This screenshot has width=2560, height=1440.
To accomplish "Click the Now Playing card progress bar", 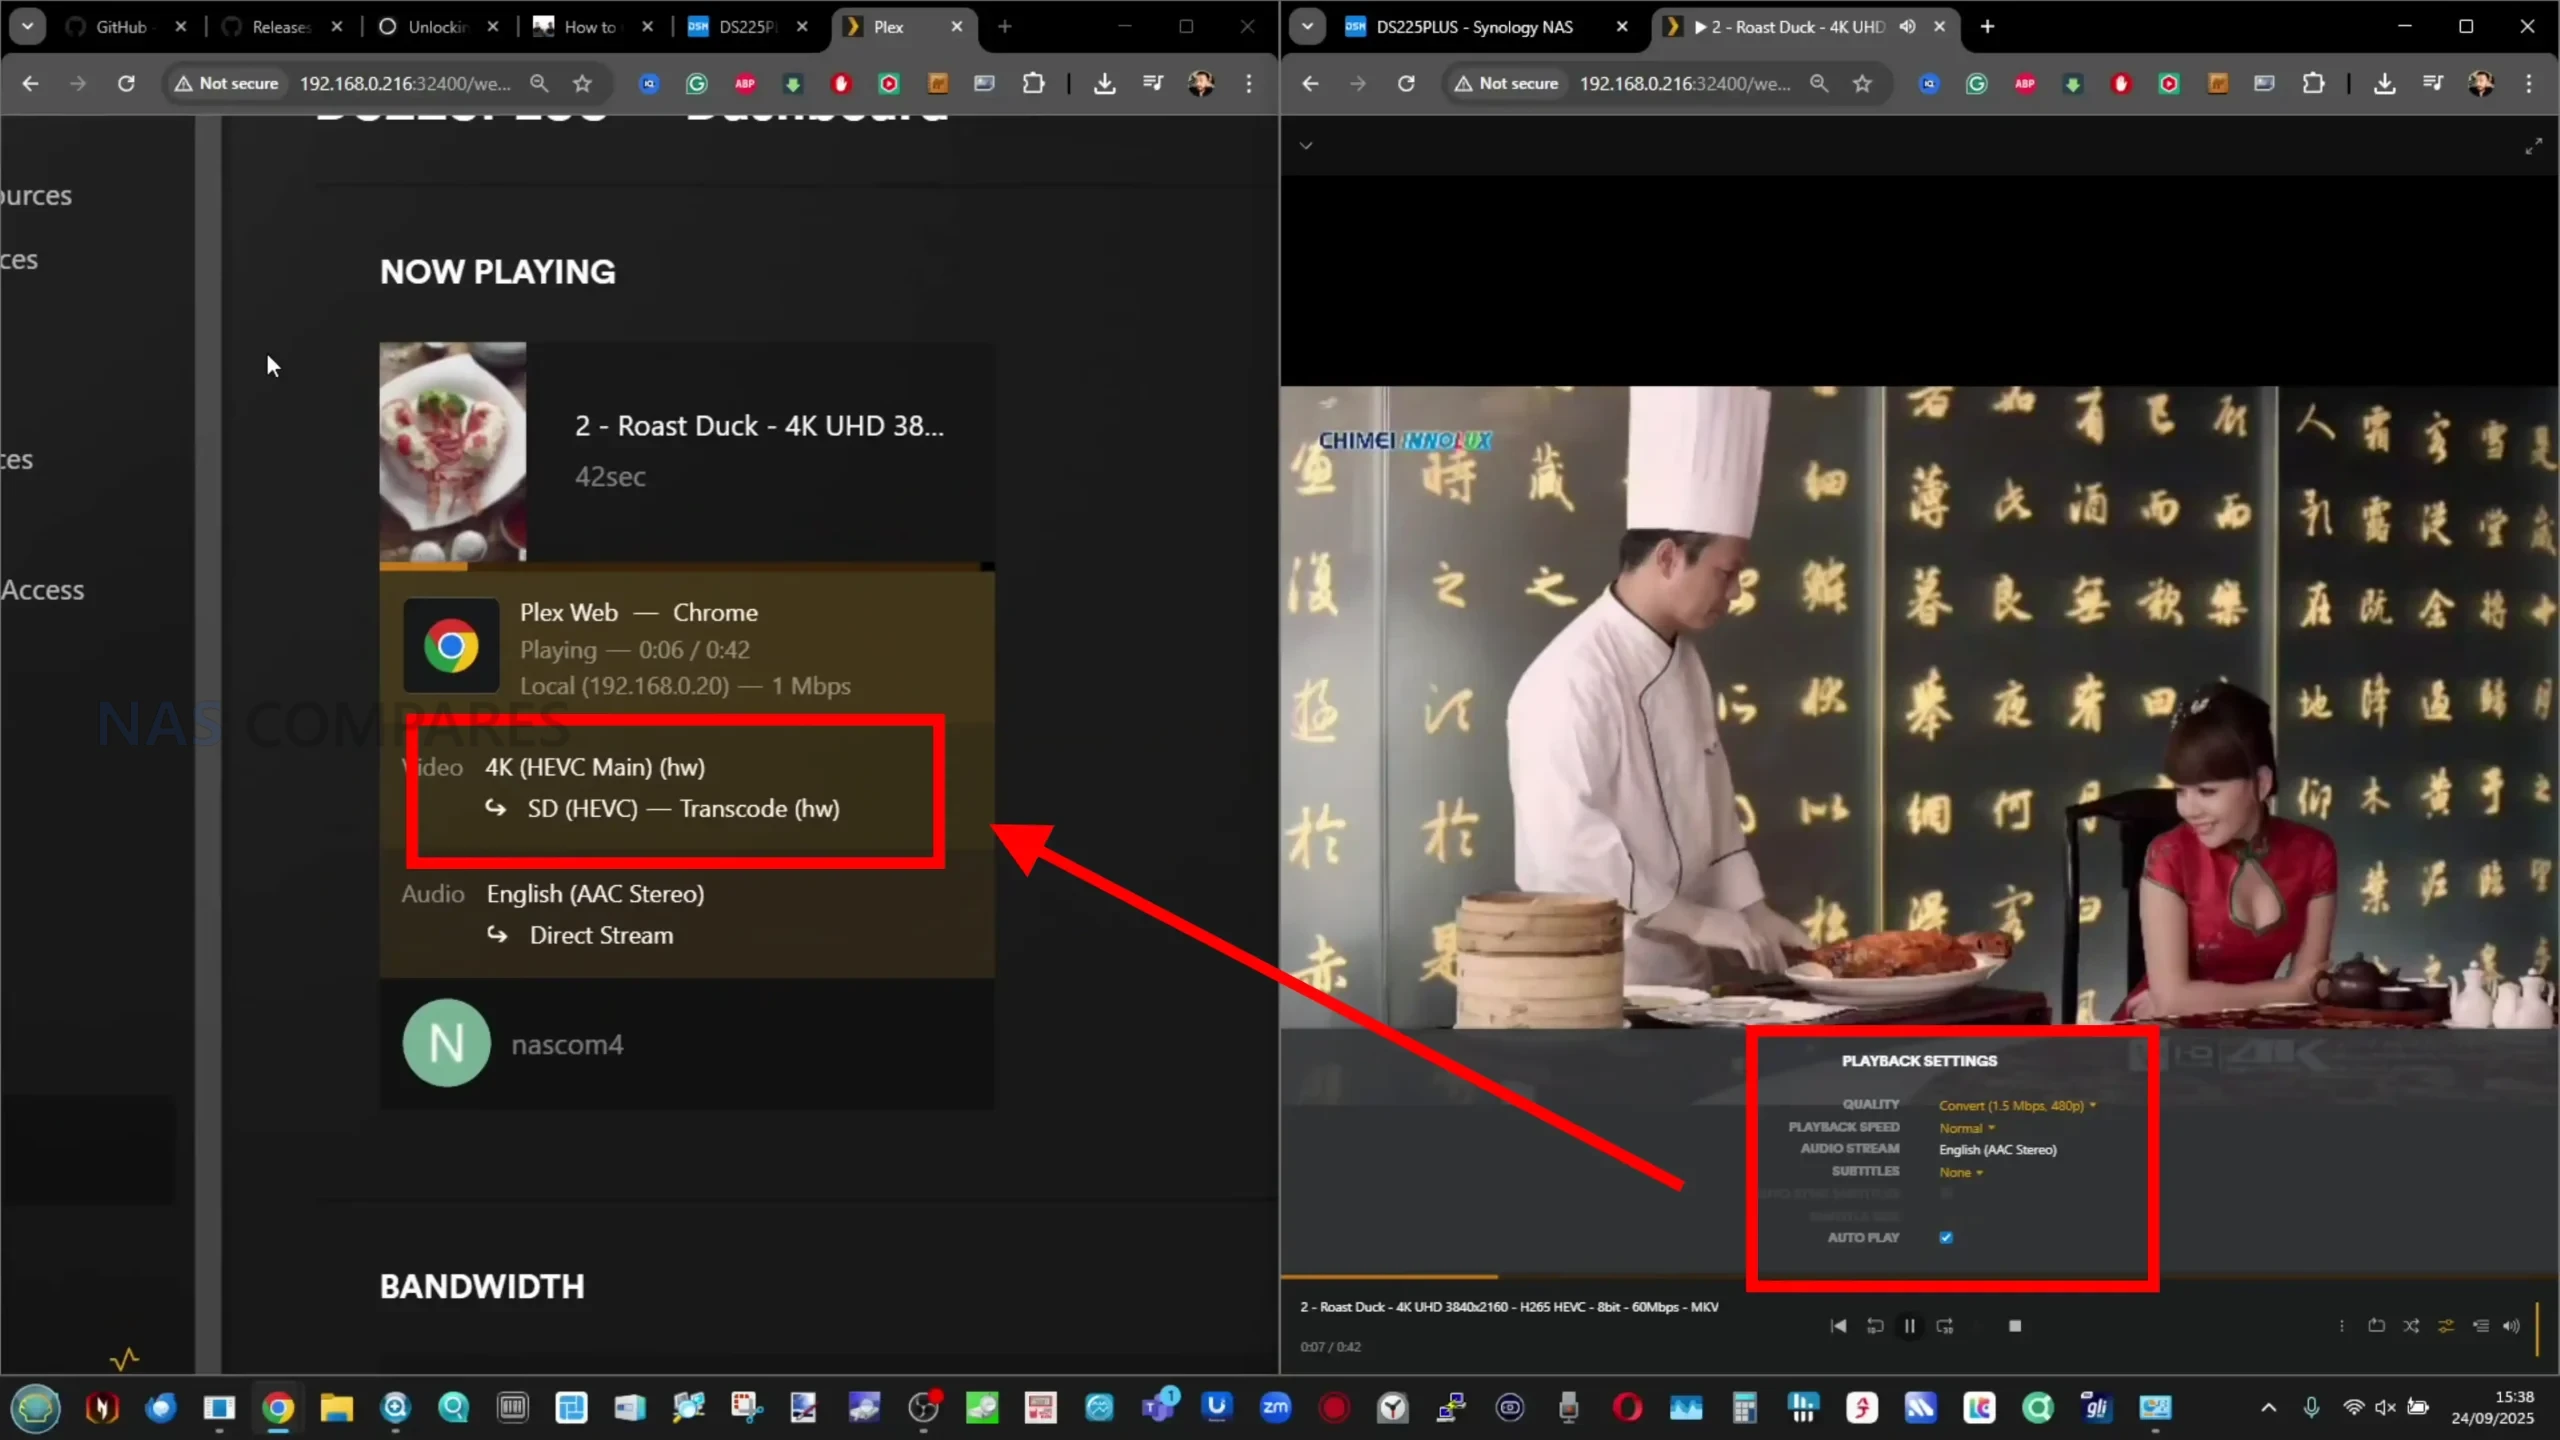I will pos(686,566).
